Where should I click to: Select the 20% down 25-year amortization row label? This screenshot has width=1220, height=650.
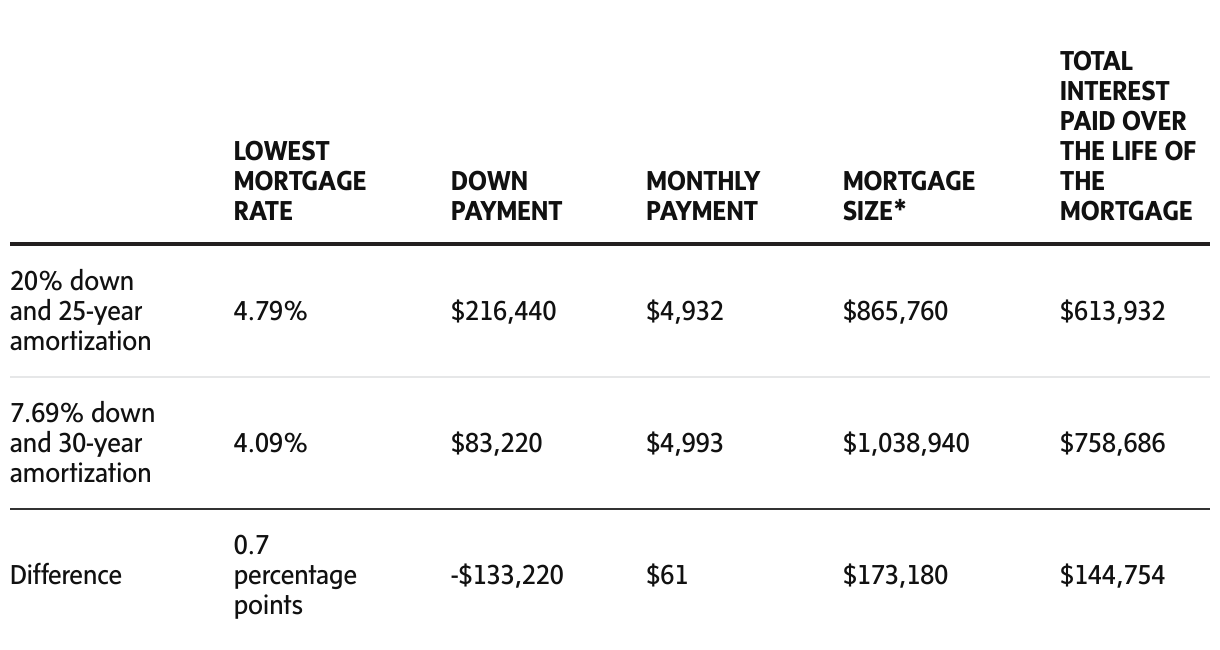[x=80, y=311]
